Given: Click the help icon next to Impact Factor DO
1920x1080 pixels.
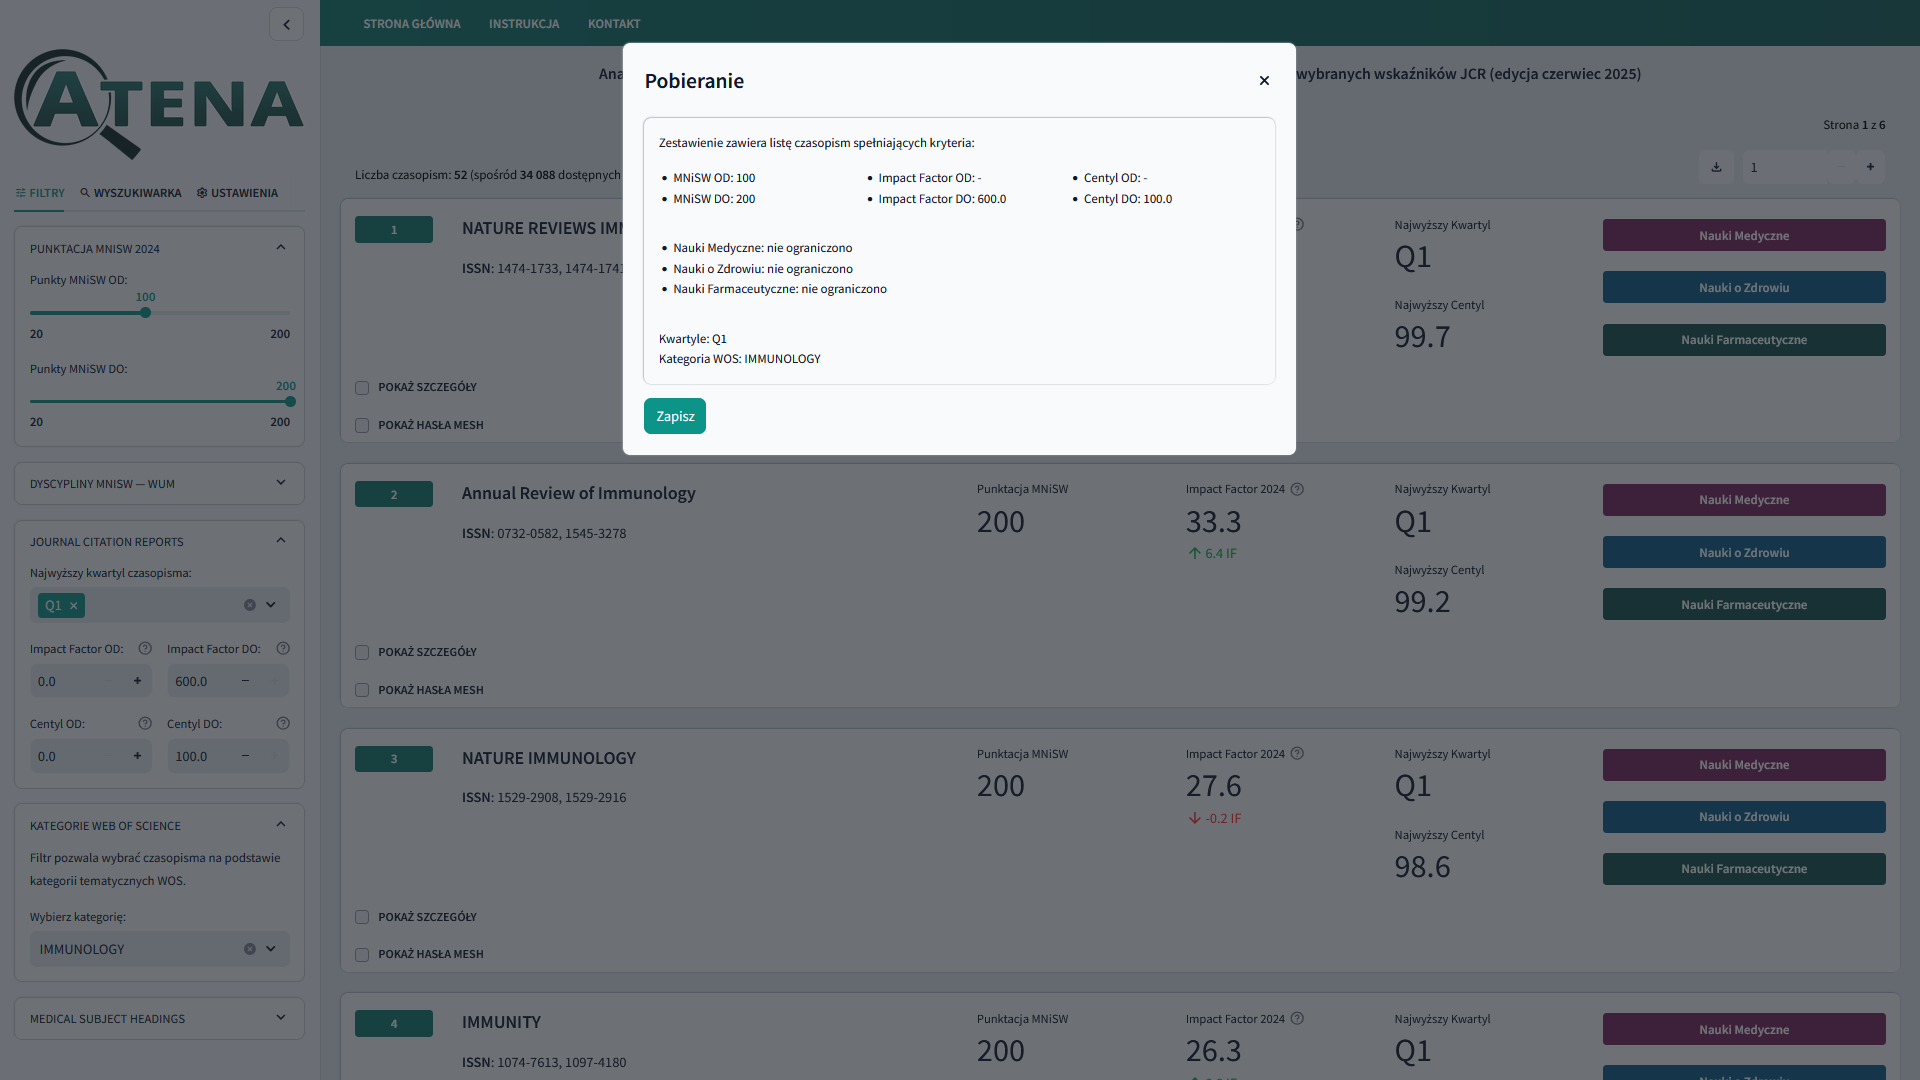Looking at the screenshot, I should (283, 648).
